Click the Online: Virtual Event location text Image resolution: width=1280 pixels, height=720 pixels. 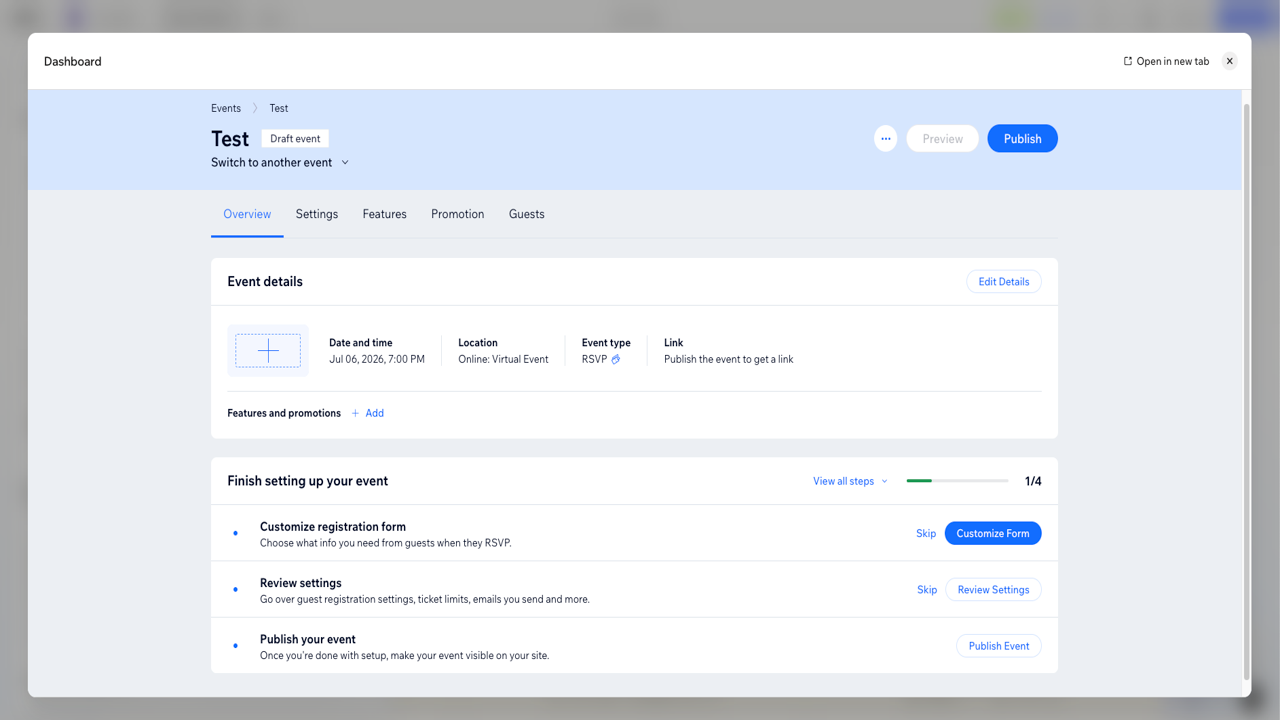click(x=503, y=359)
